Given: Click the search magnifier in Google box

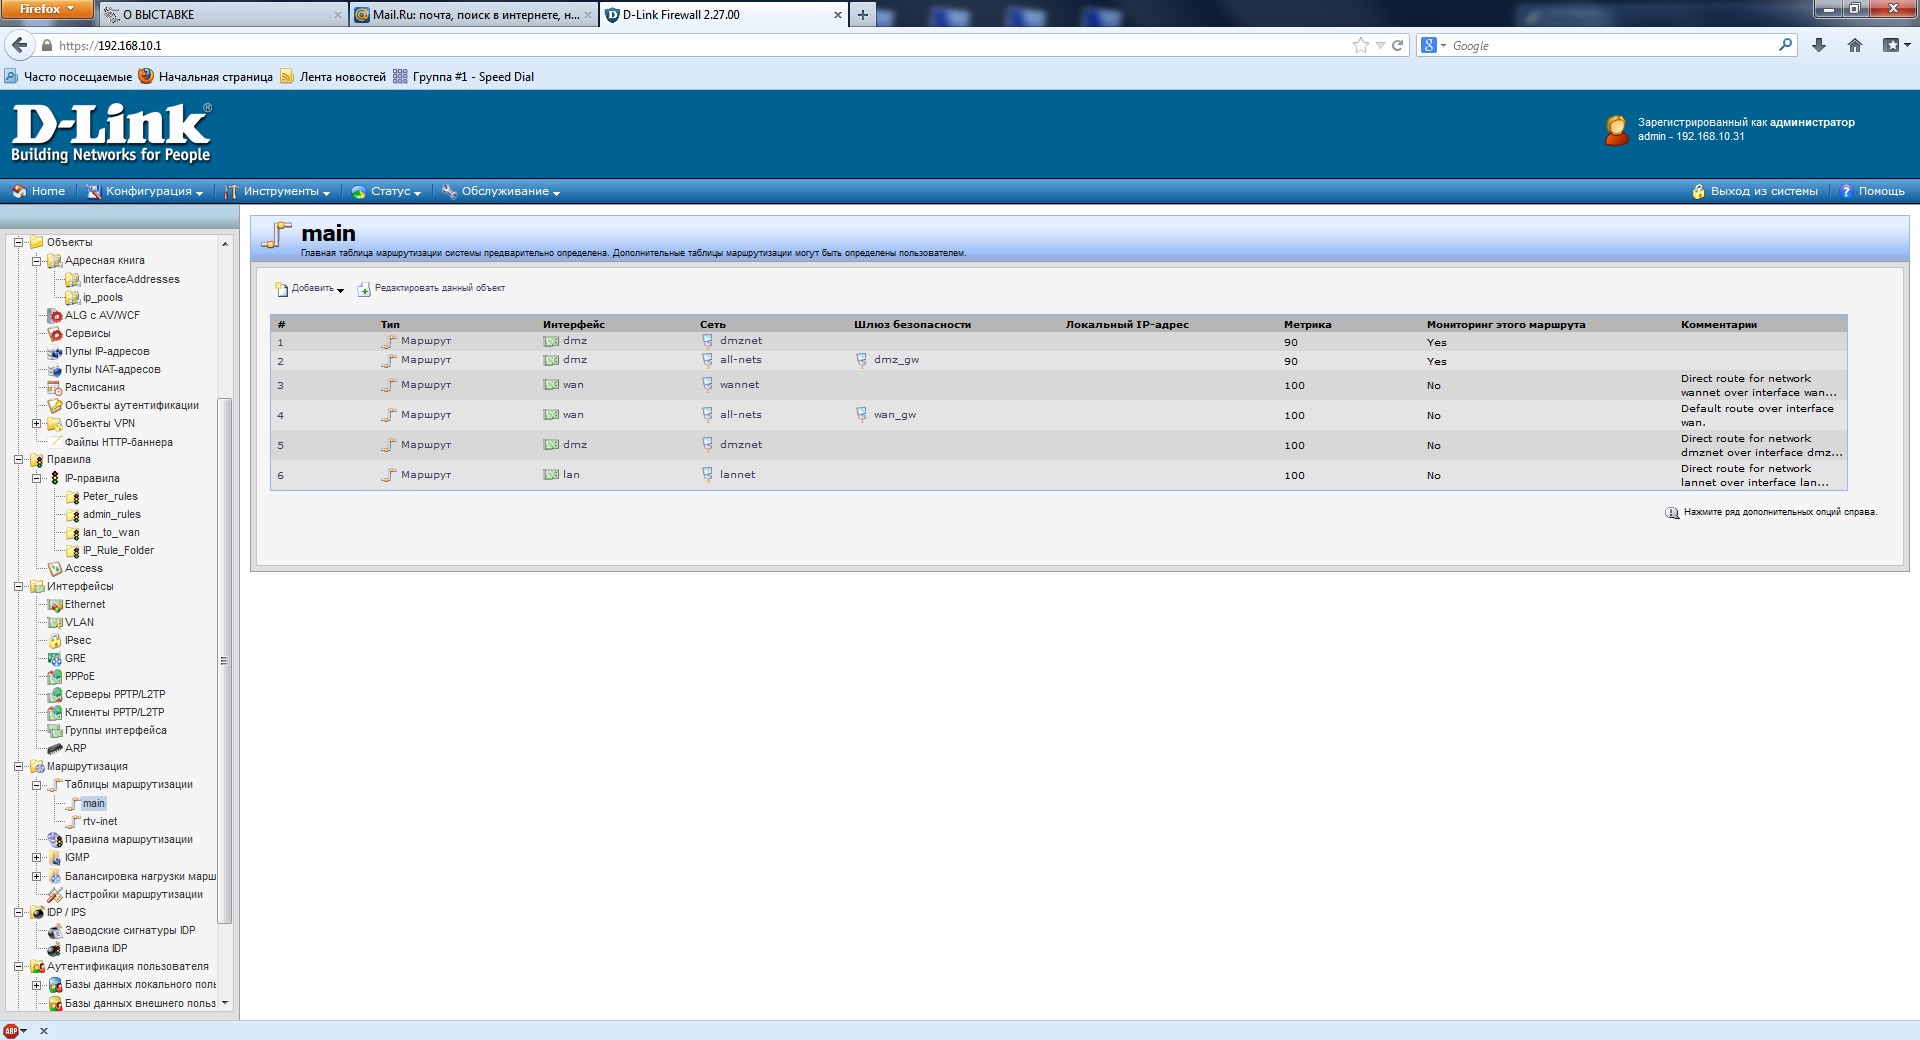Looking at the screenshot, I should pos(1786,45).
